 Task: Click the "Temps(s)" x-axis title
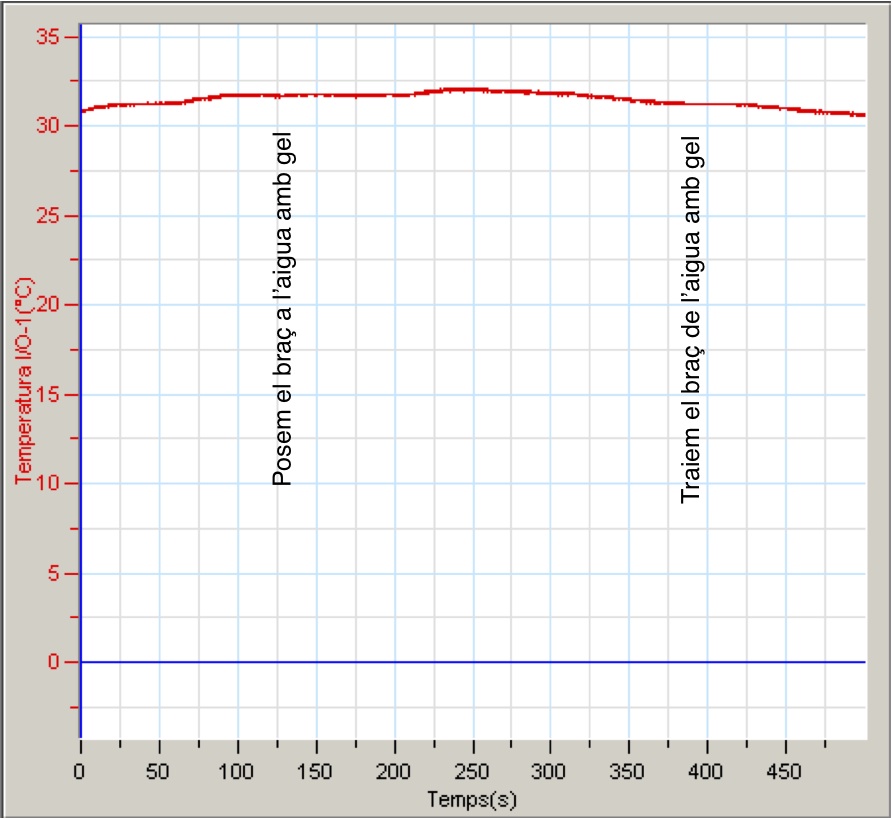point(472,800)
